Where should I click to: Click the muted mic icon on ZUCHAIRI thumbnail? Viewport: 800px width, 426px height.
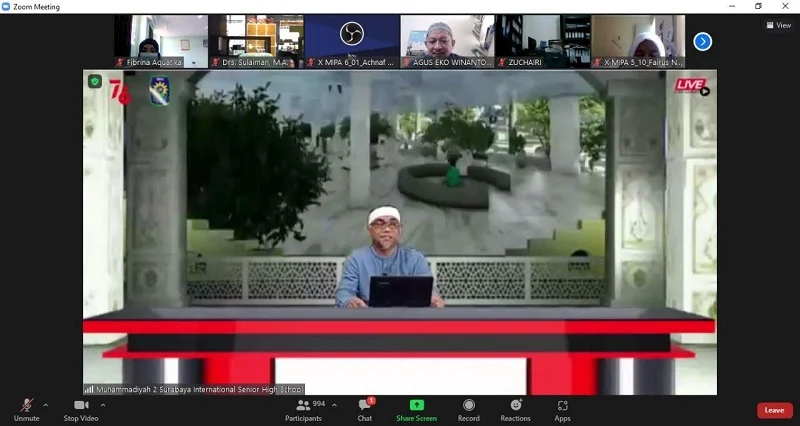pos(502,62)
